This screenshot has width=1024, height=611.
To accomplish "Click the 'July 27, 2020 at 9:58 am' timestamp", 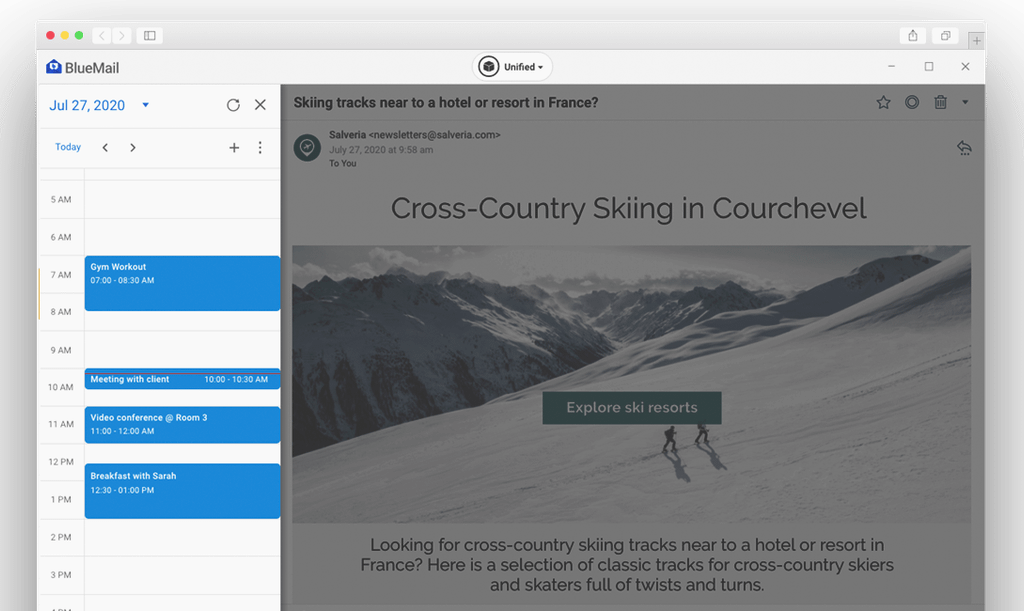I will coord(381,149).
